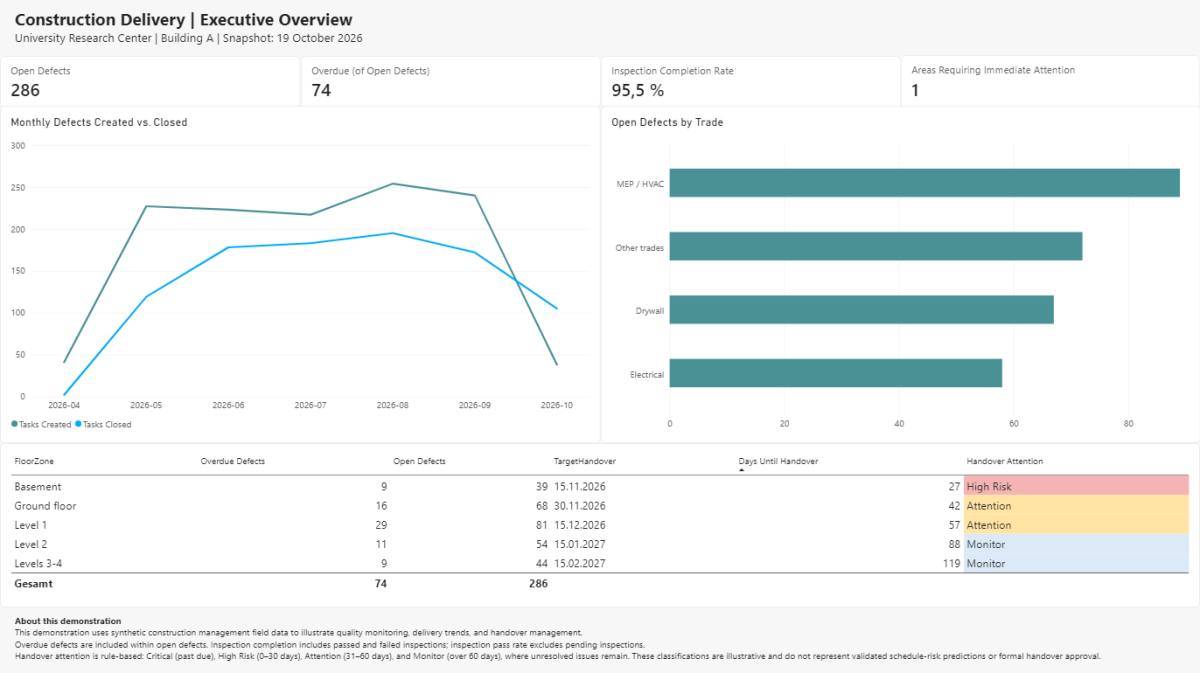
Task: Click the Electrical axis category label
Action: (x=647, y=375)
